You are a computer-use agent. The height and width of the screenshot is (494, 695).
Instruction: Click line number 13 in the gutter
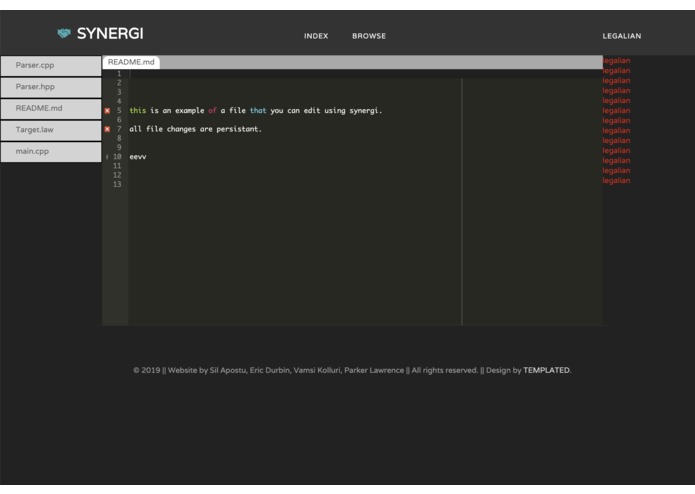[117, 184]
